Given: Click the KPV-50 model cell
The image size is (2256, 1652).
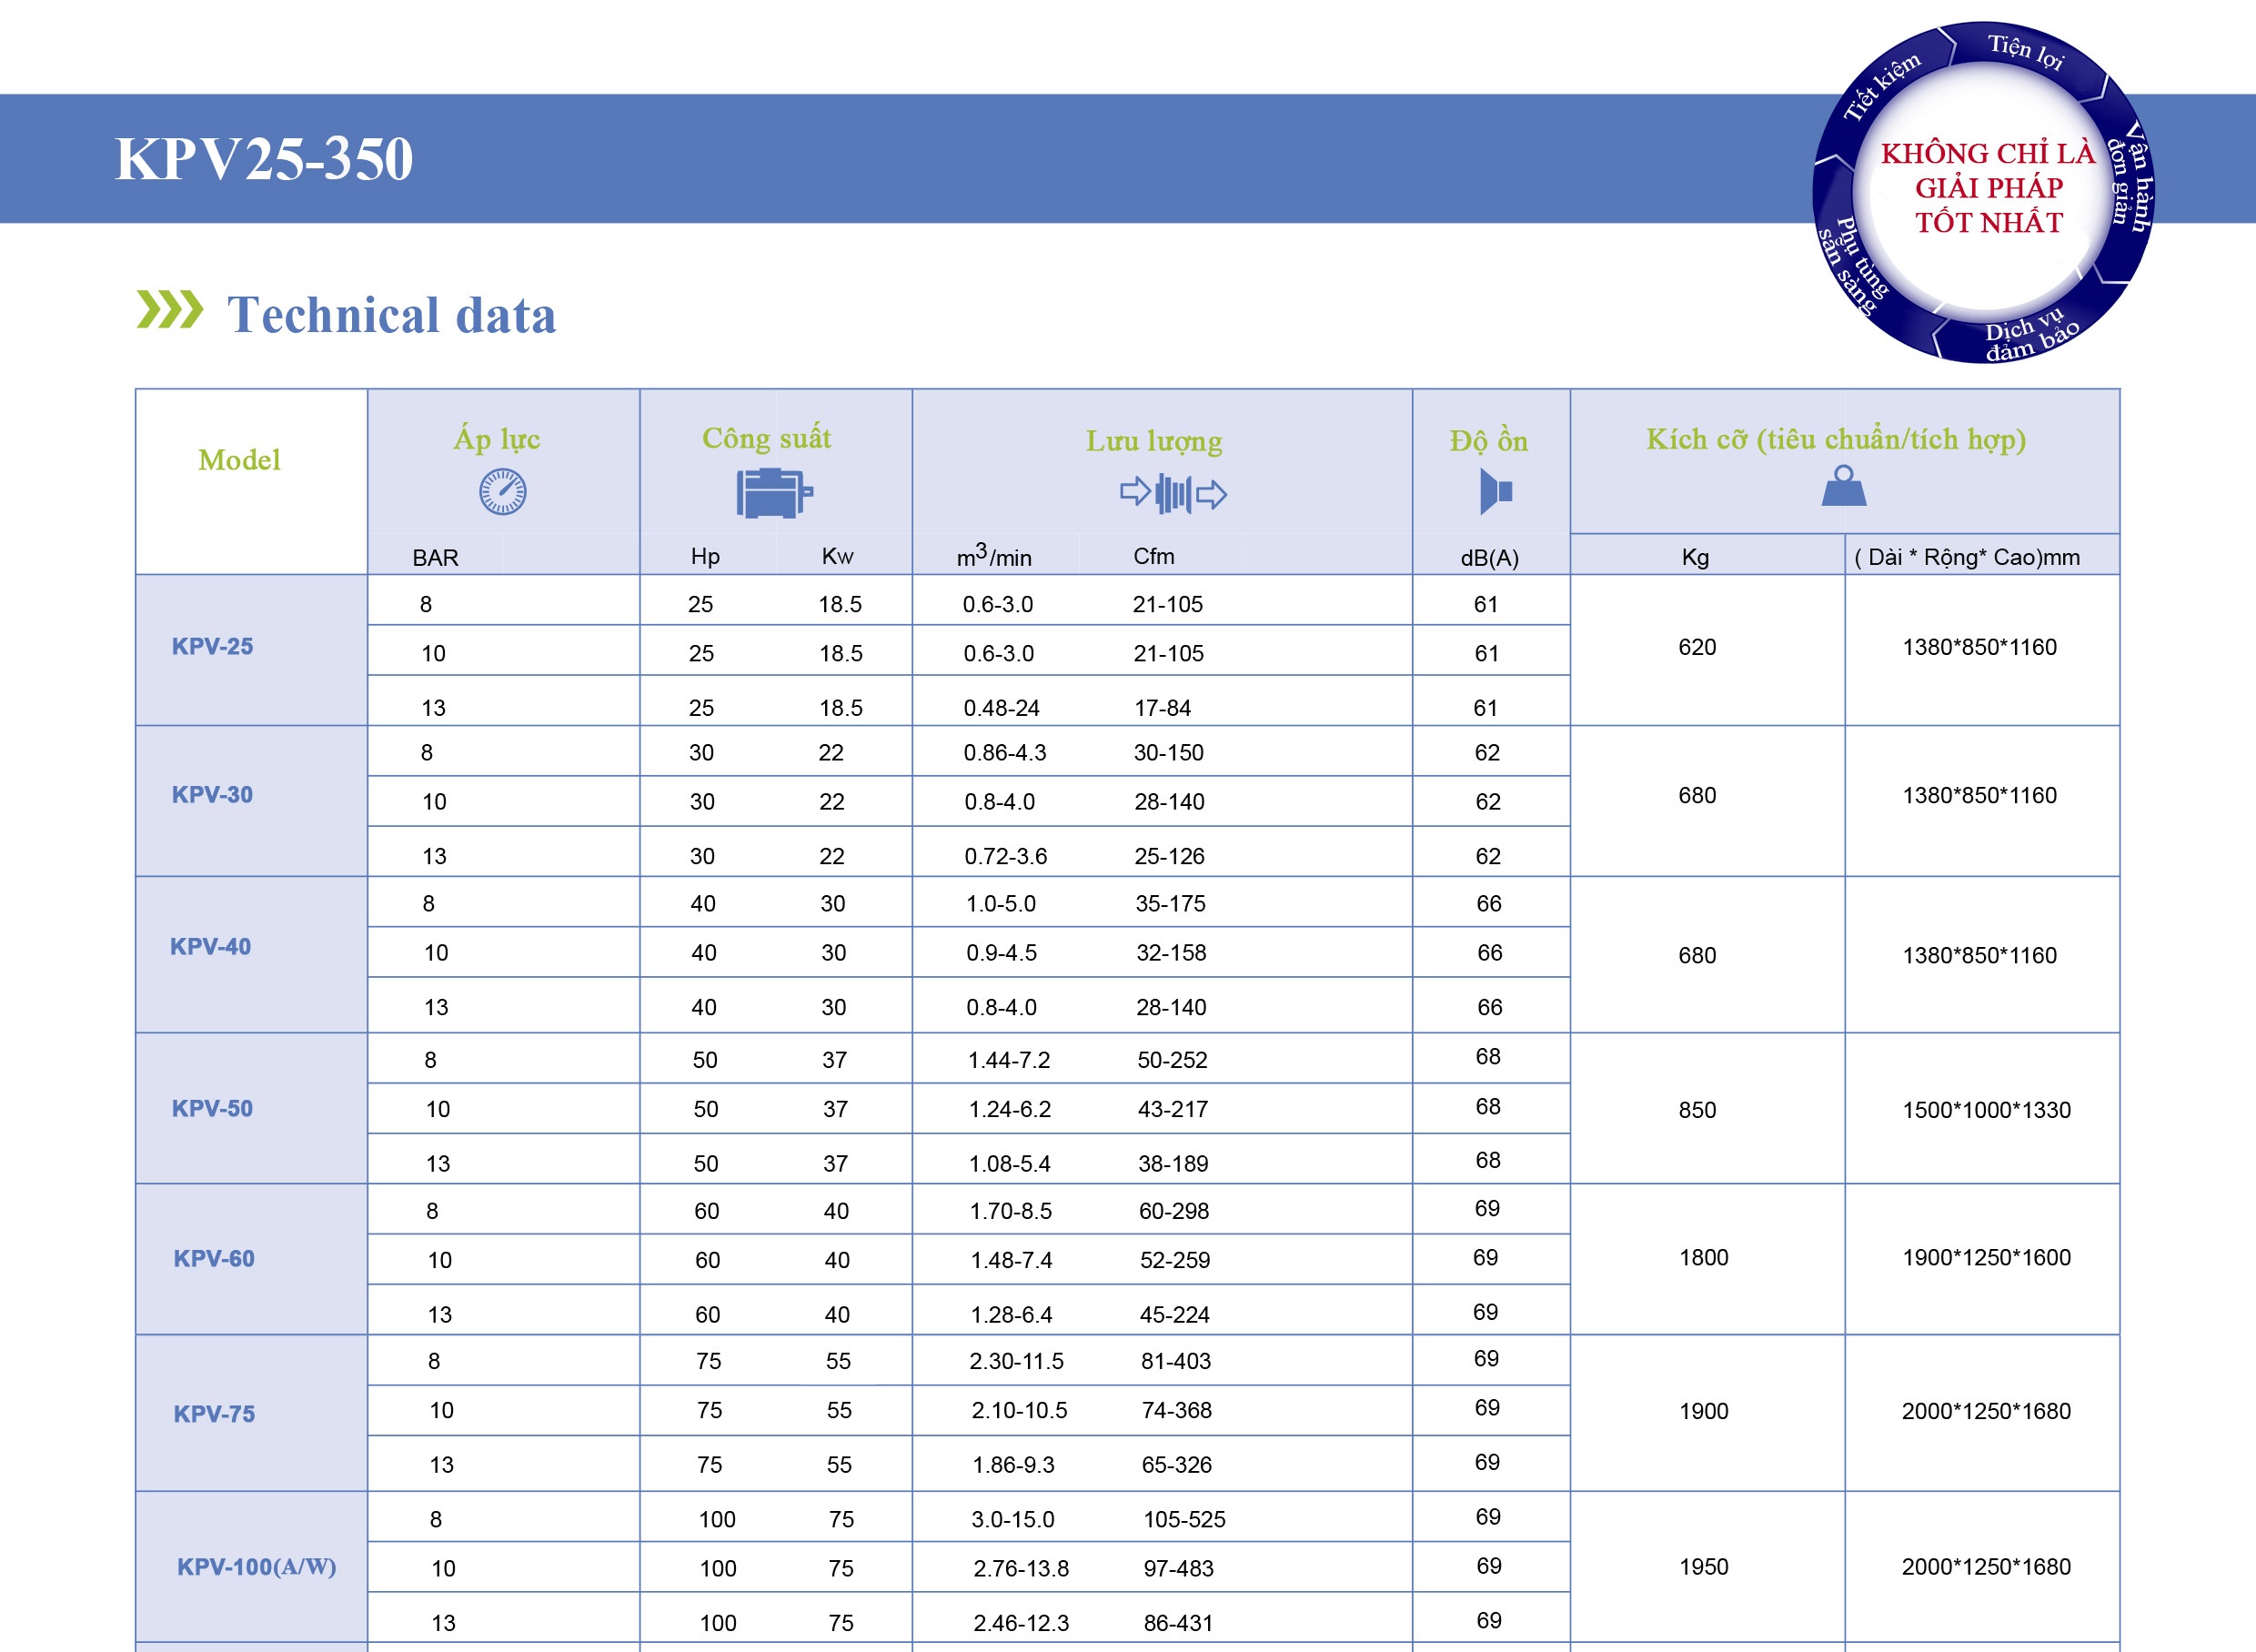Looking at the screenshot, I should point(212,1108).
